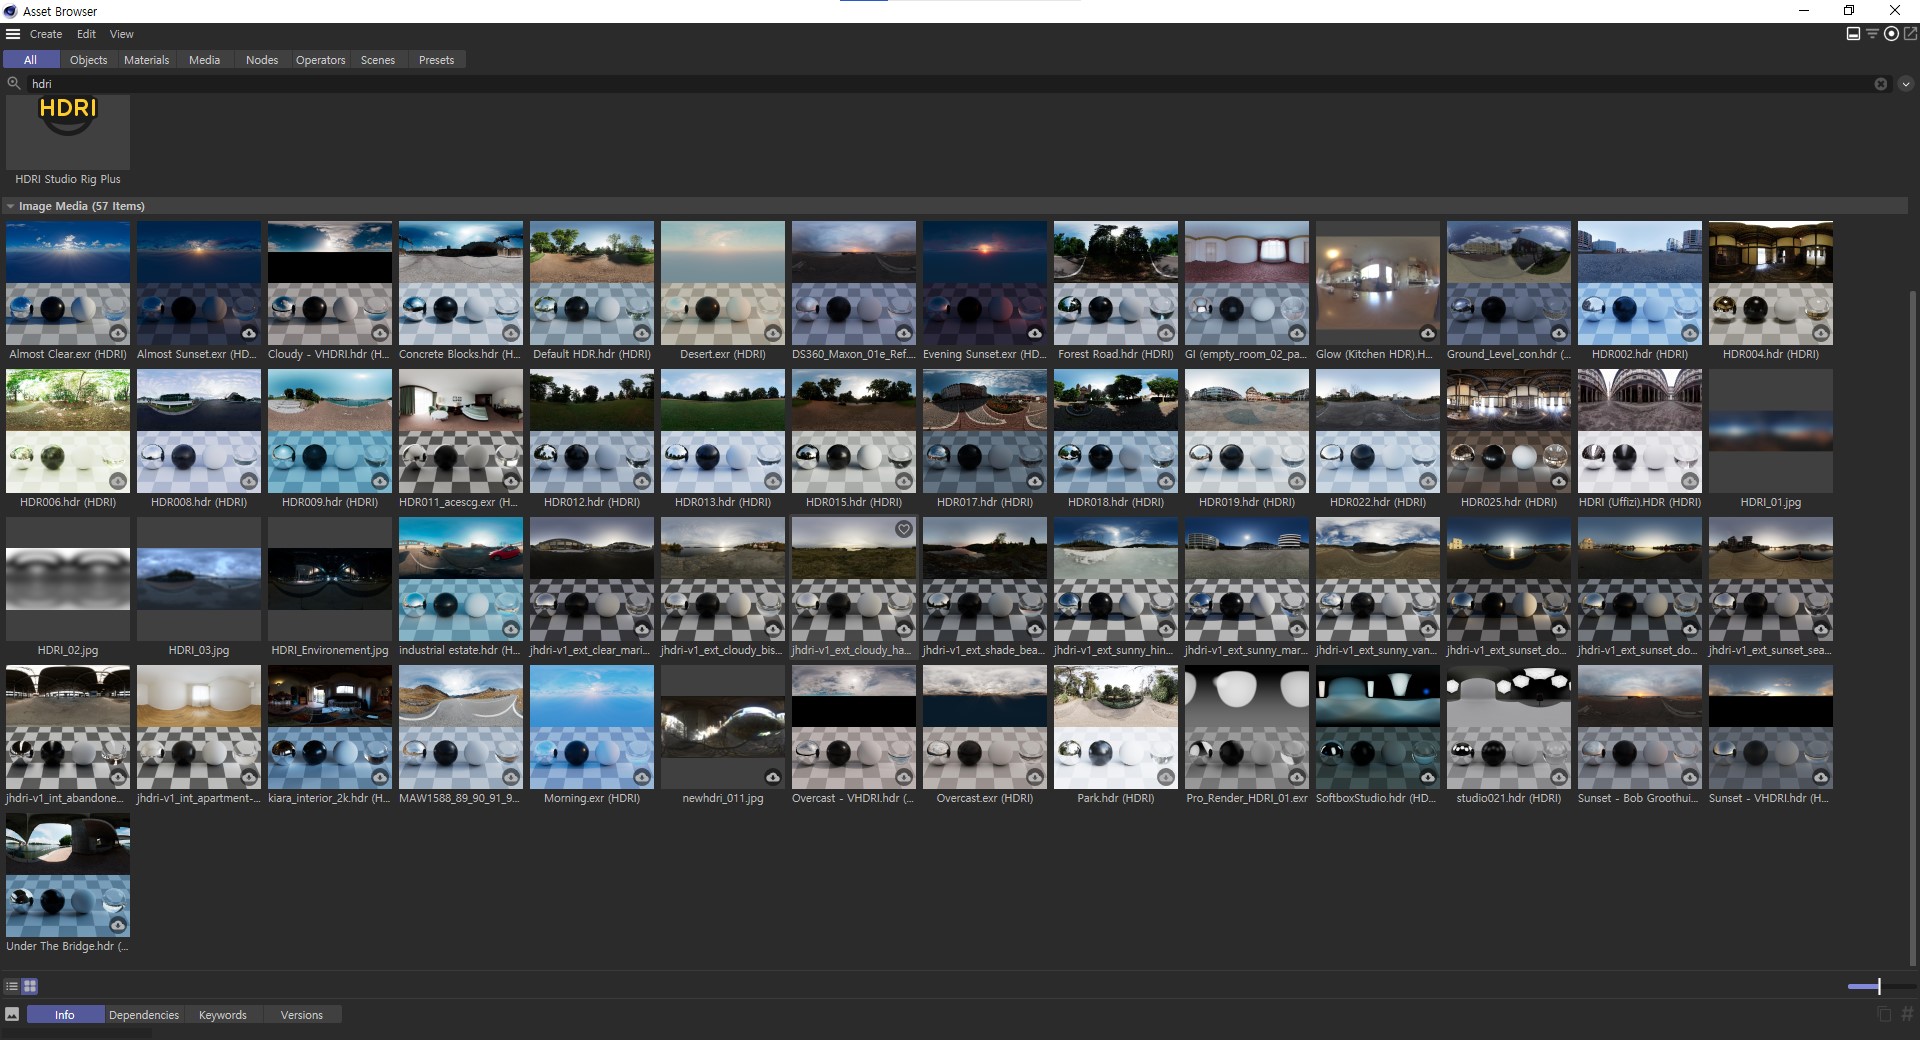Click the cloud download icon on newhdri_011.jpg
This screenshot has height=1040, width=1920.
(773, 777)
